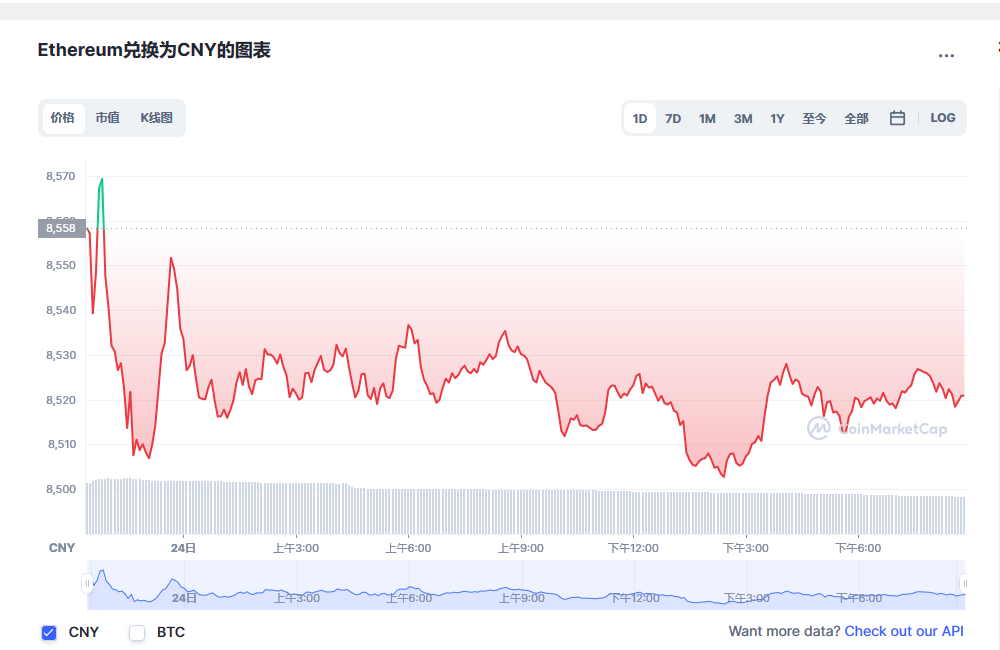Open the three-dot more options menu
Viewport: 1000px width, 650px height.
[x=946, y=55]
